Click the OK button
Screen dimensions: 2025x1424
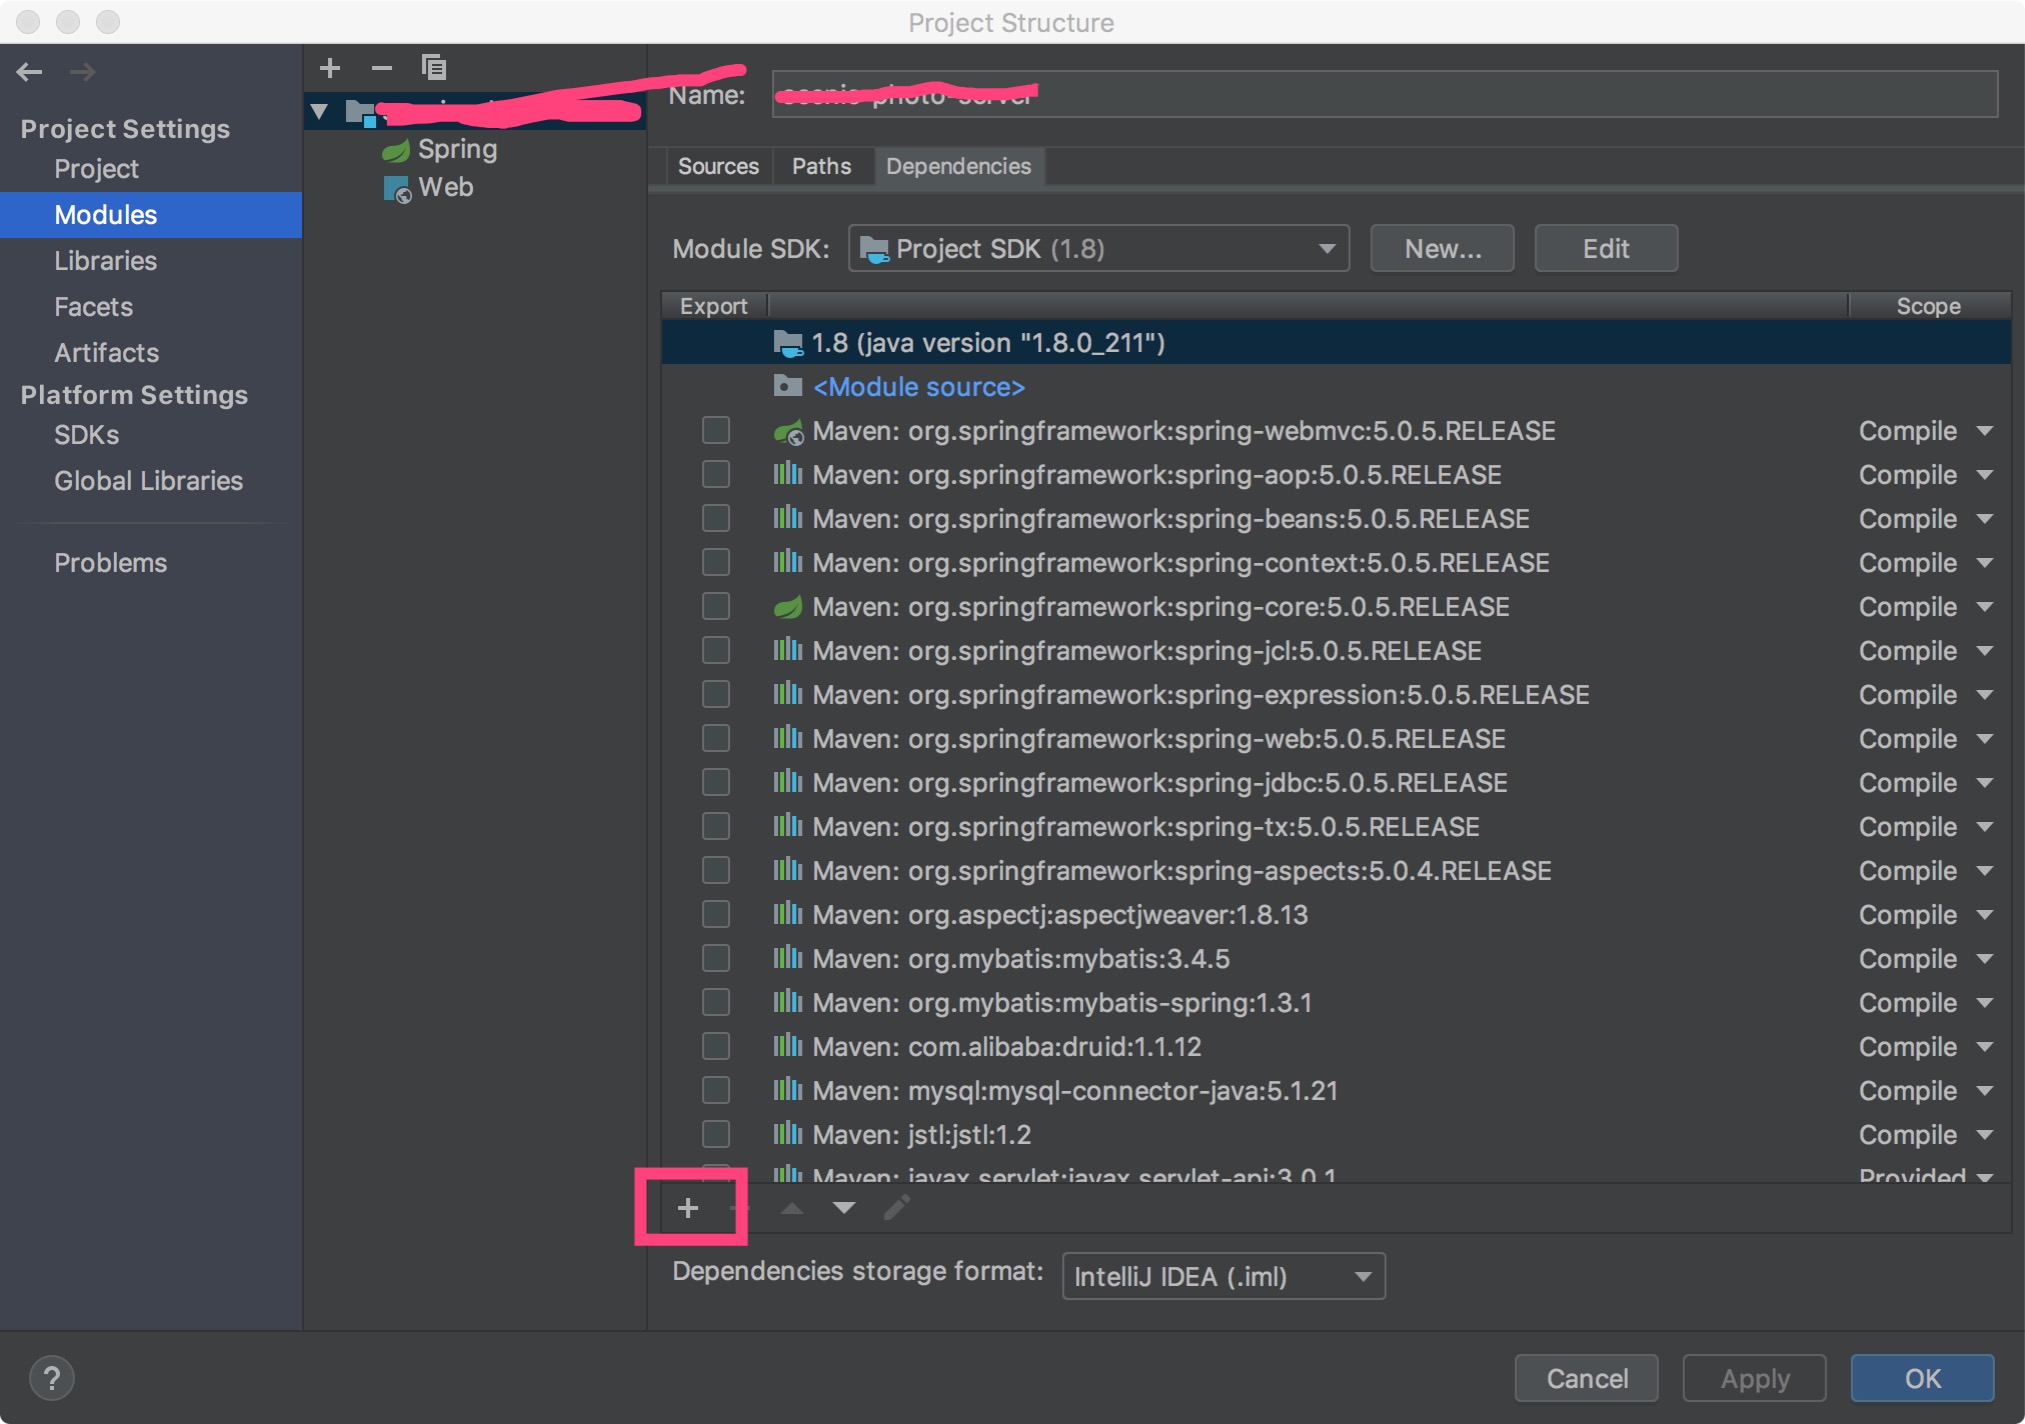point(1923,1379)
